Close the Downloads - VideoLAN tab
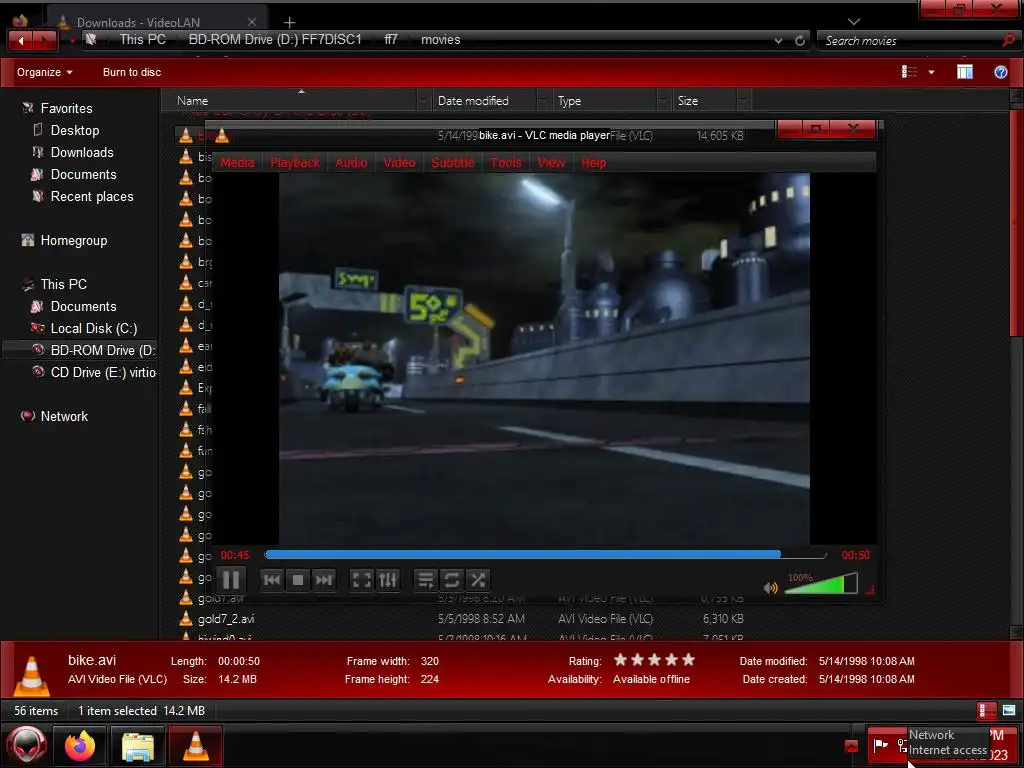The image size is (1024, 768). coord(252,22)
